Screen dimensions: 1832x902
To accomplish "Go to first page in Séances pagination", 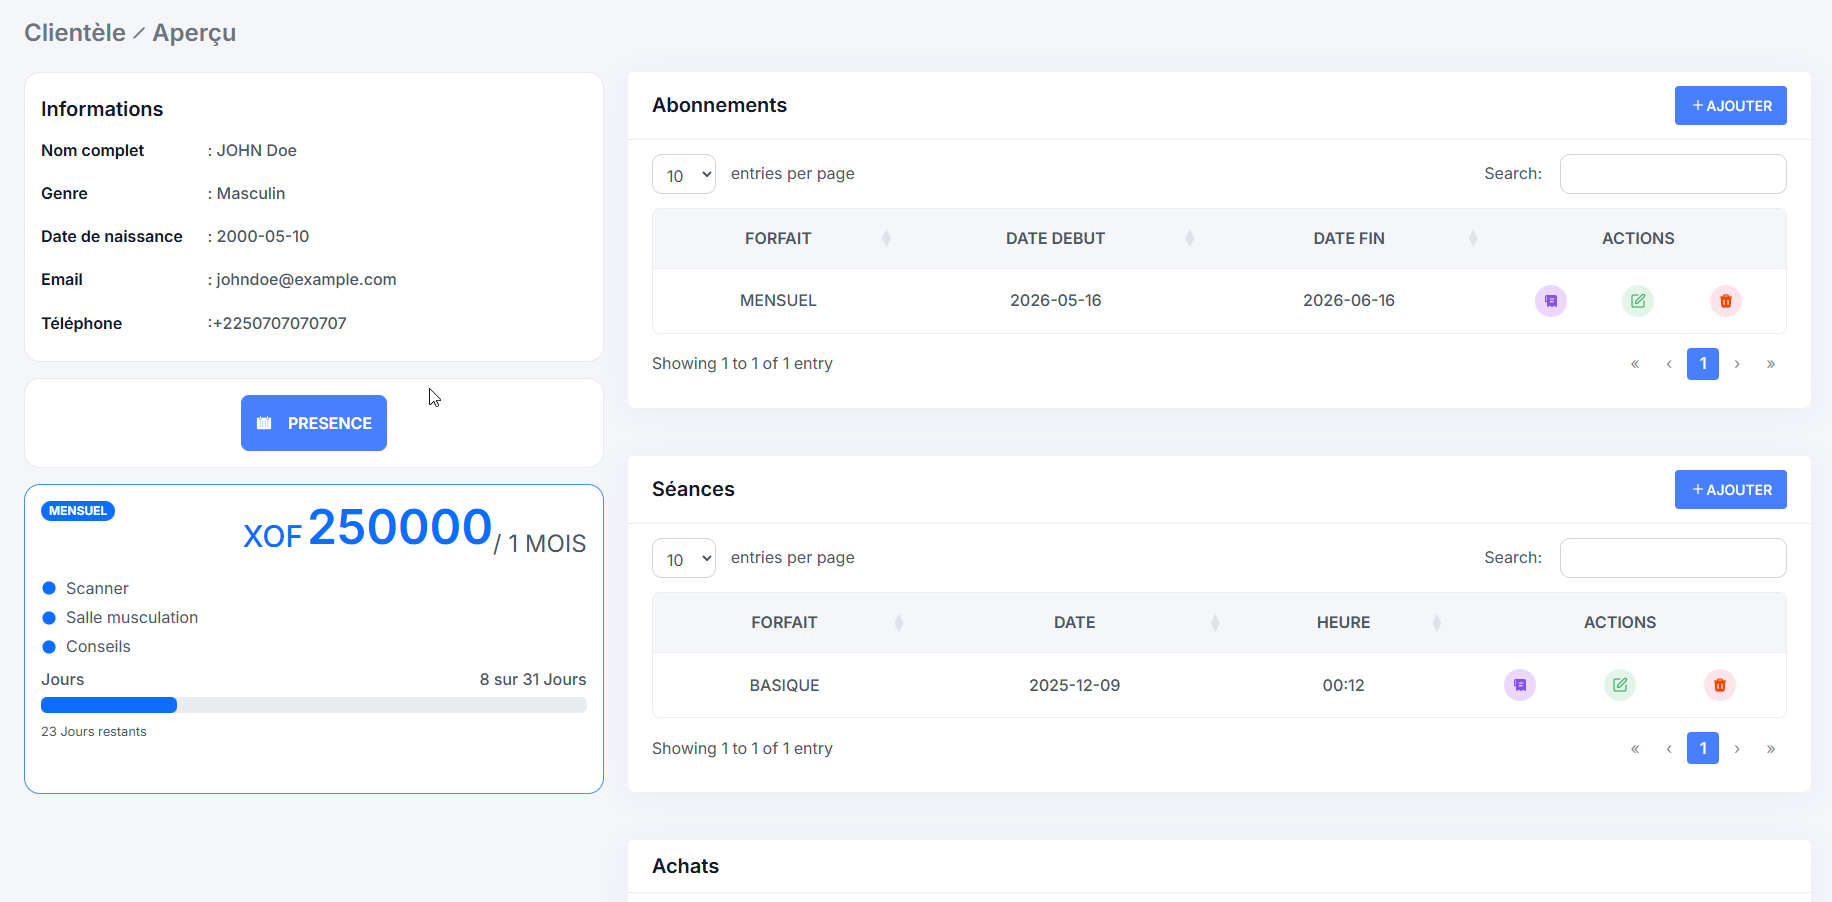I will pyautogui.click(x=1635, y=748).
